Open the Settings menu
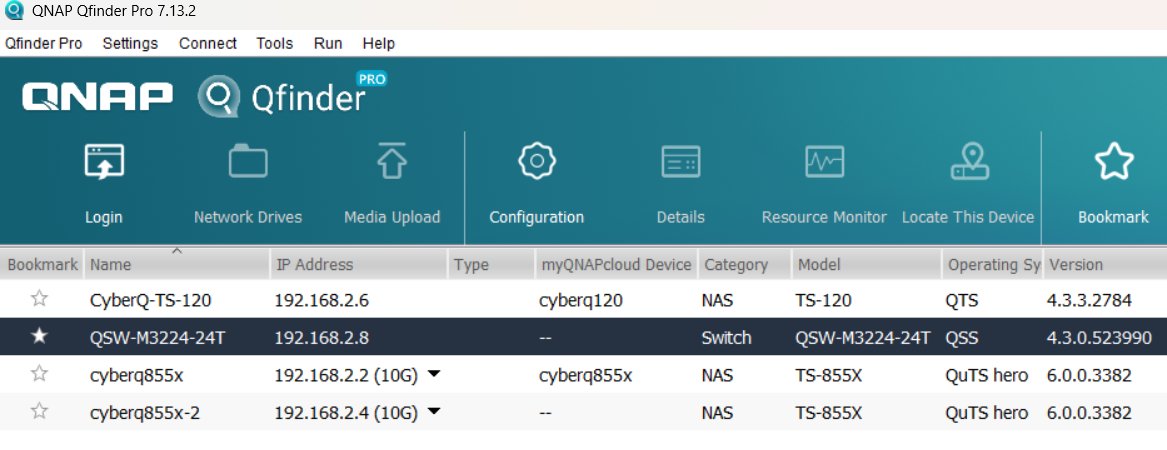1167x450 pixels. click(x=130, y=43)
